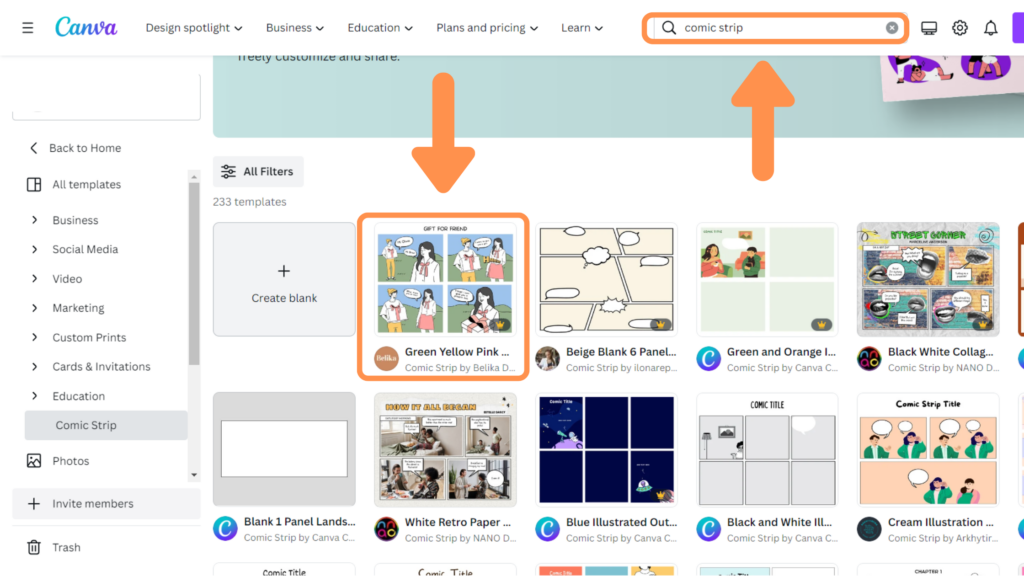Click pro crown badge on Beige Blank template

661,324
